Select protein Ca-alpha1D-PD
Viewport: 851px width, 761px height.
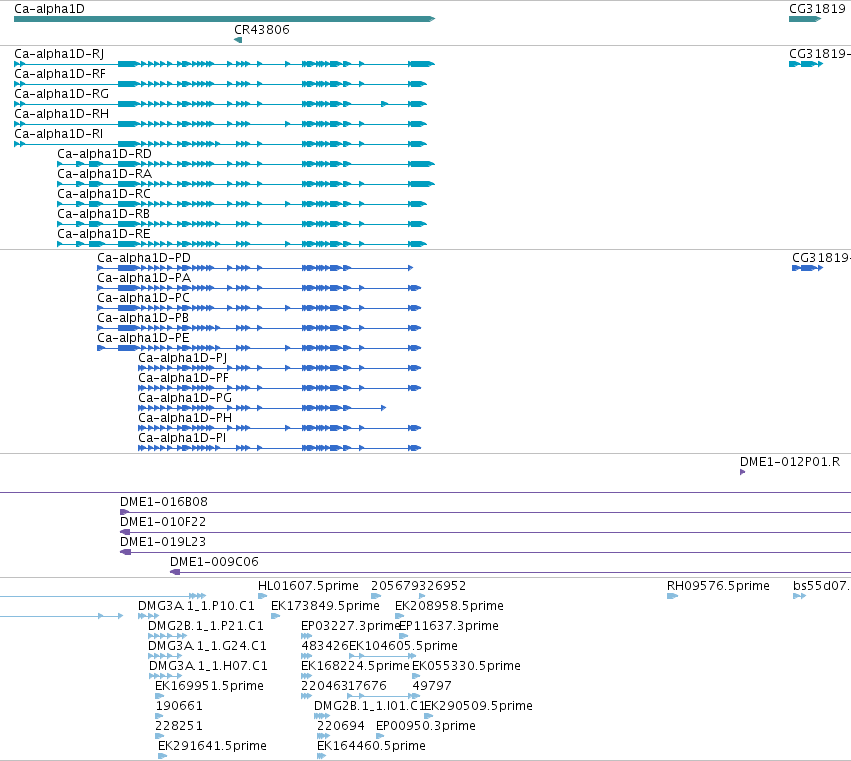255,268
